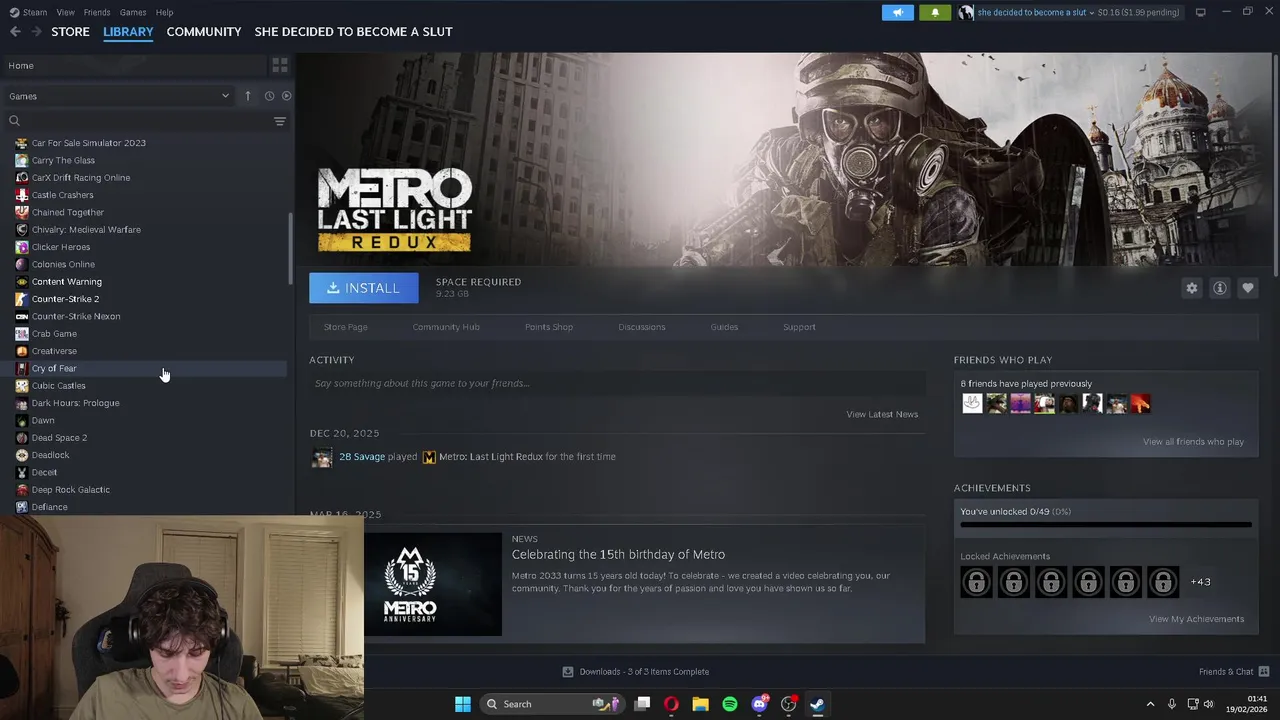Screen dimensions: 1280x720
Task: Open the View menu
Action: [x=66, y=12]
